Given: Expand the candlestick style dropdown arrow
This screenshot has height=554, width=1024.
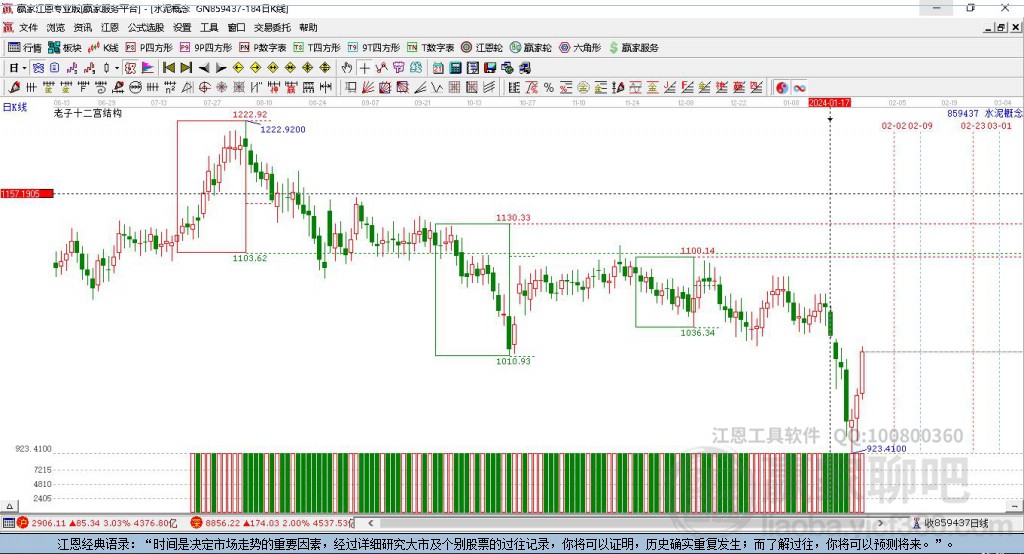Looking at the screenshot, I should click(117, 68).
